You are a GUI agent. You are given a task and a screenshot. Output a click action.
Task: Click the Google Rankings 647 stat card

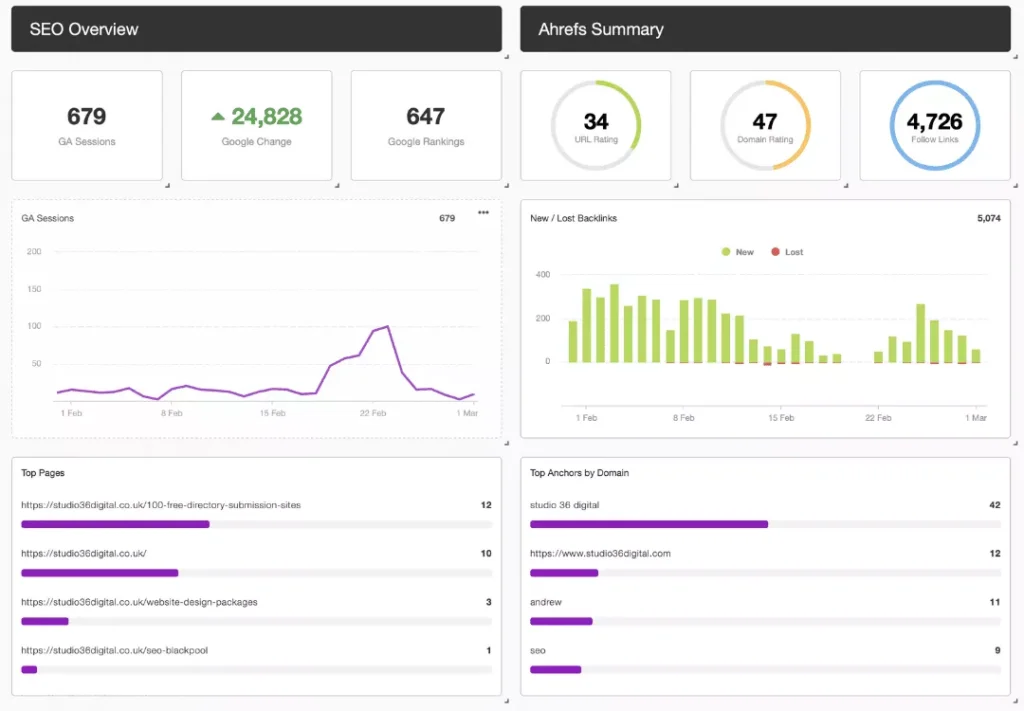(426, 125)
